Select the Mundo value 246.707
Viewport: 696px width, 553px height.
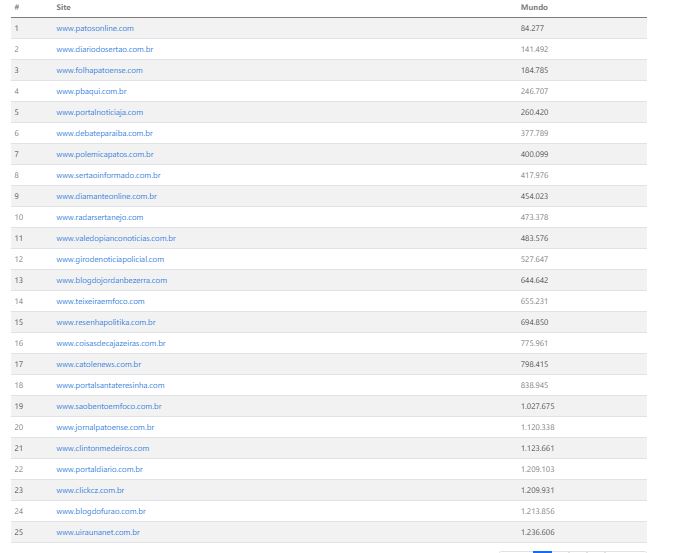534,91
